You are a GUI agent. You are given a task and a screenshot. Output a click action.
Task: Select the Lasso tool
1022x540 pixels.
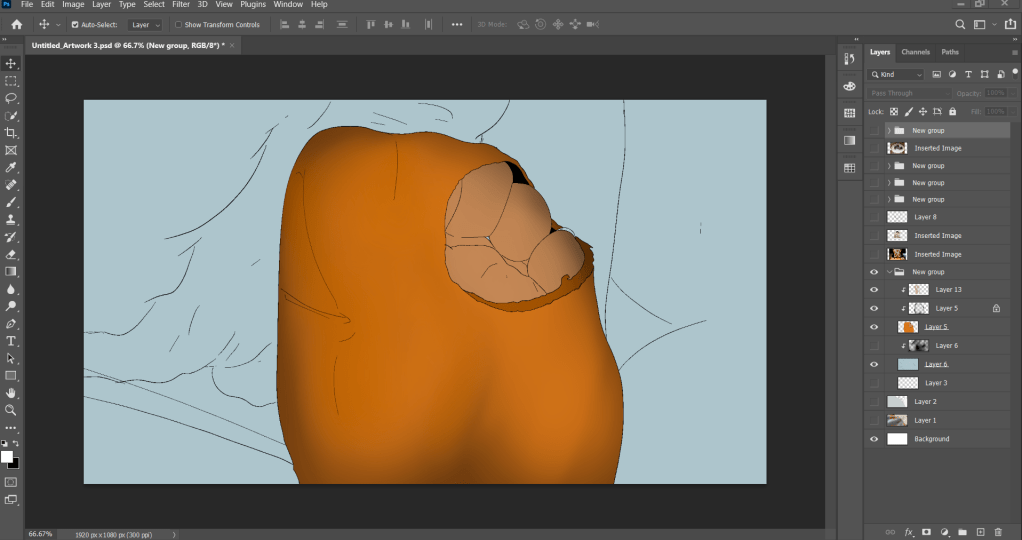pos(11,98)
